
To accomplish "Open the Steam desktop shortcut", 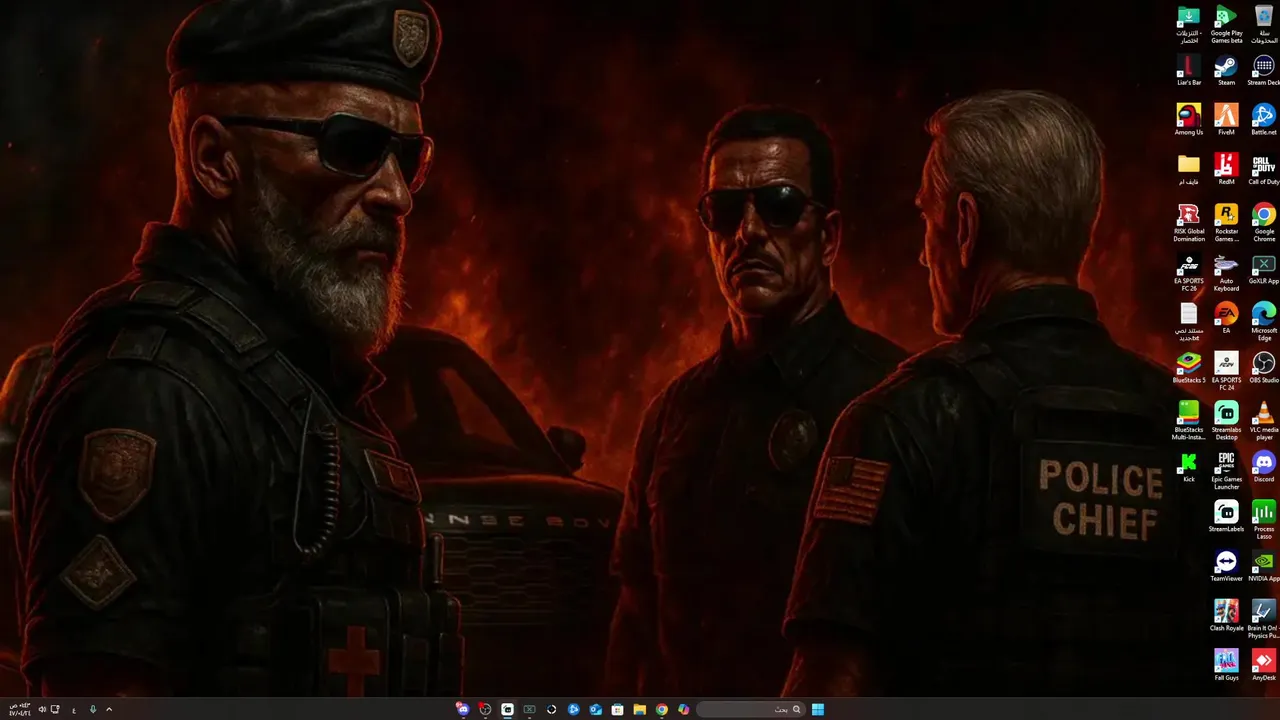I will (1226, 70).
